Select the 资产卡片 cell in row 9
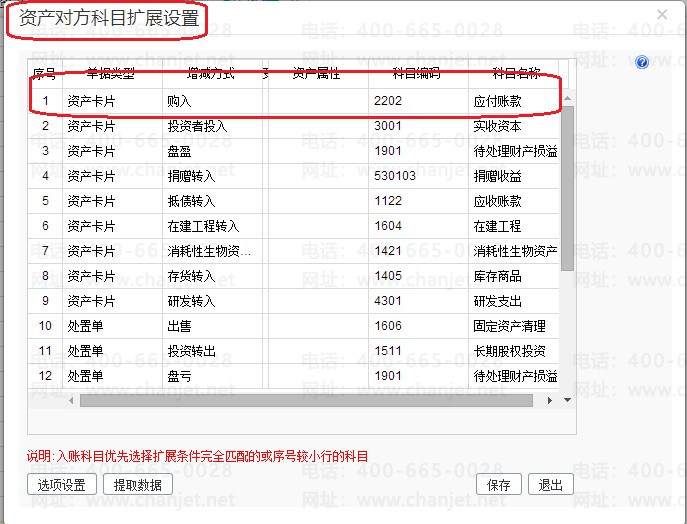 click(x=112, y=301)
